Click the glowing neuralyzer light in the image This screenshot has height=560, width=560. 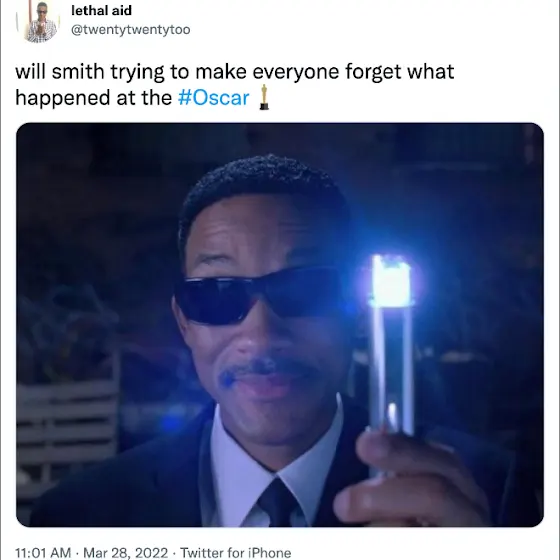(390, 281)
